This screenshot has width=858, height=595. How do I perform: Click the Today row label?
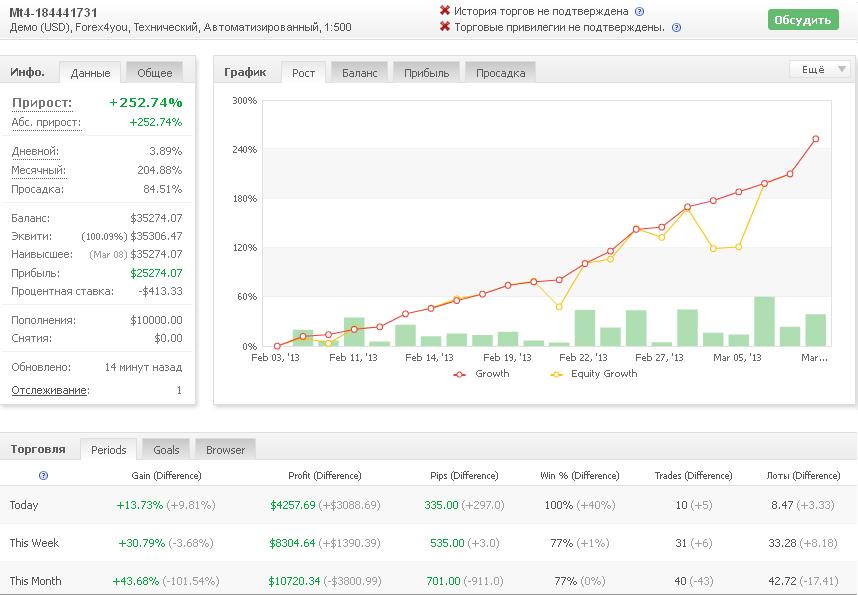(x=24, y=505)
